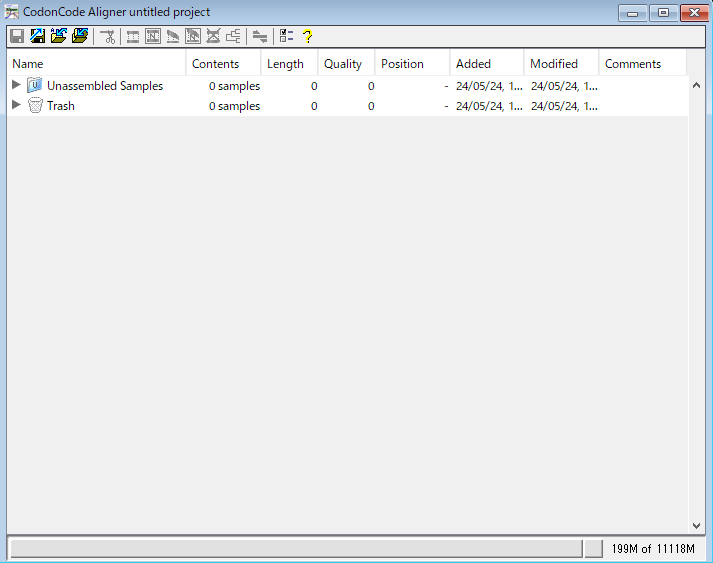
Task: Click Added date in Unassembled Samples row
Action: [x=489, y=86]
